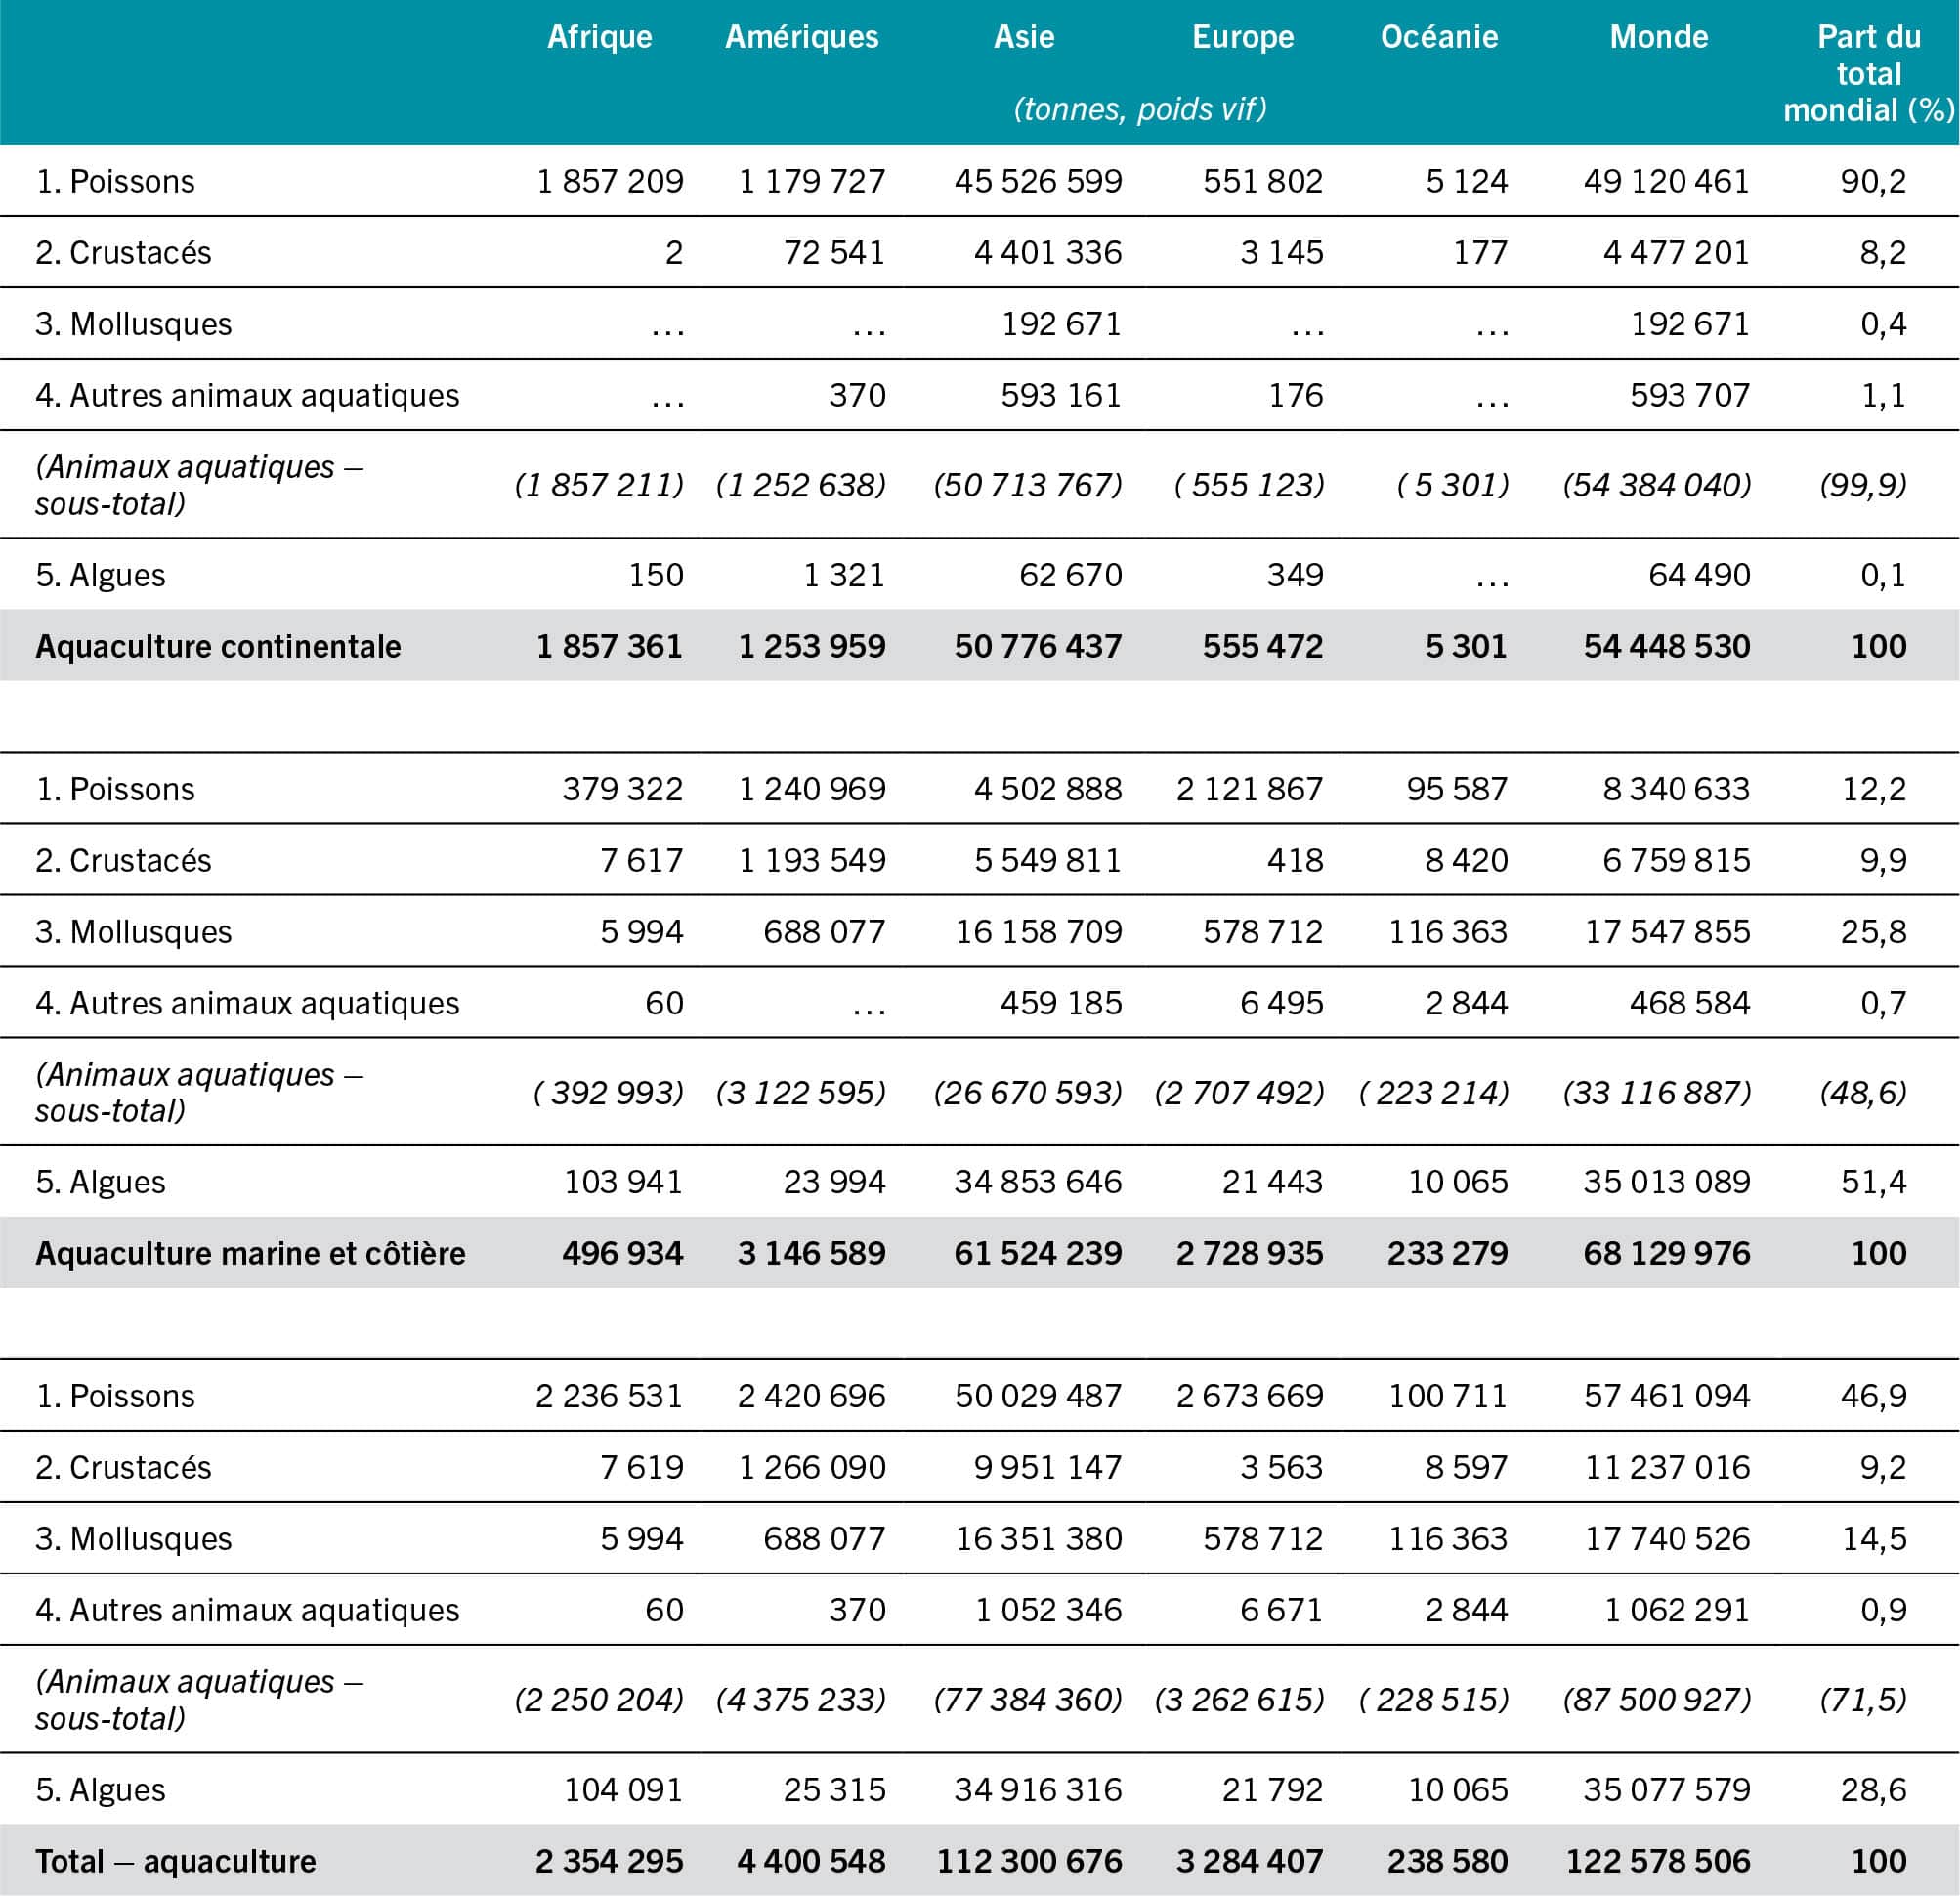Click the value 34 853 646
This screenshot has height=1896, width=1960.
[x=1038, y=1182]
